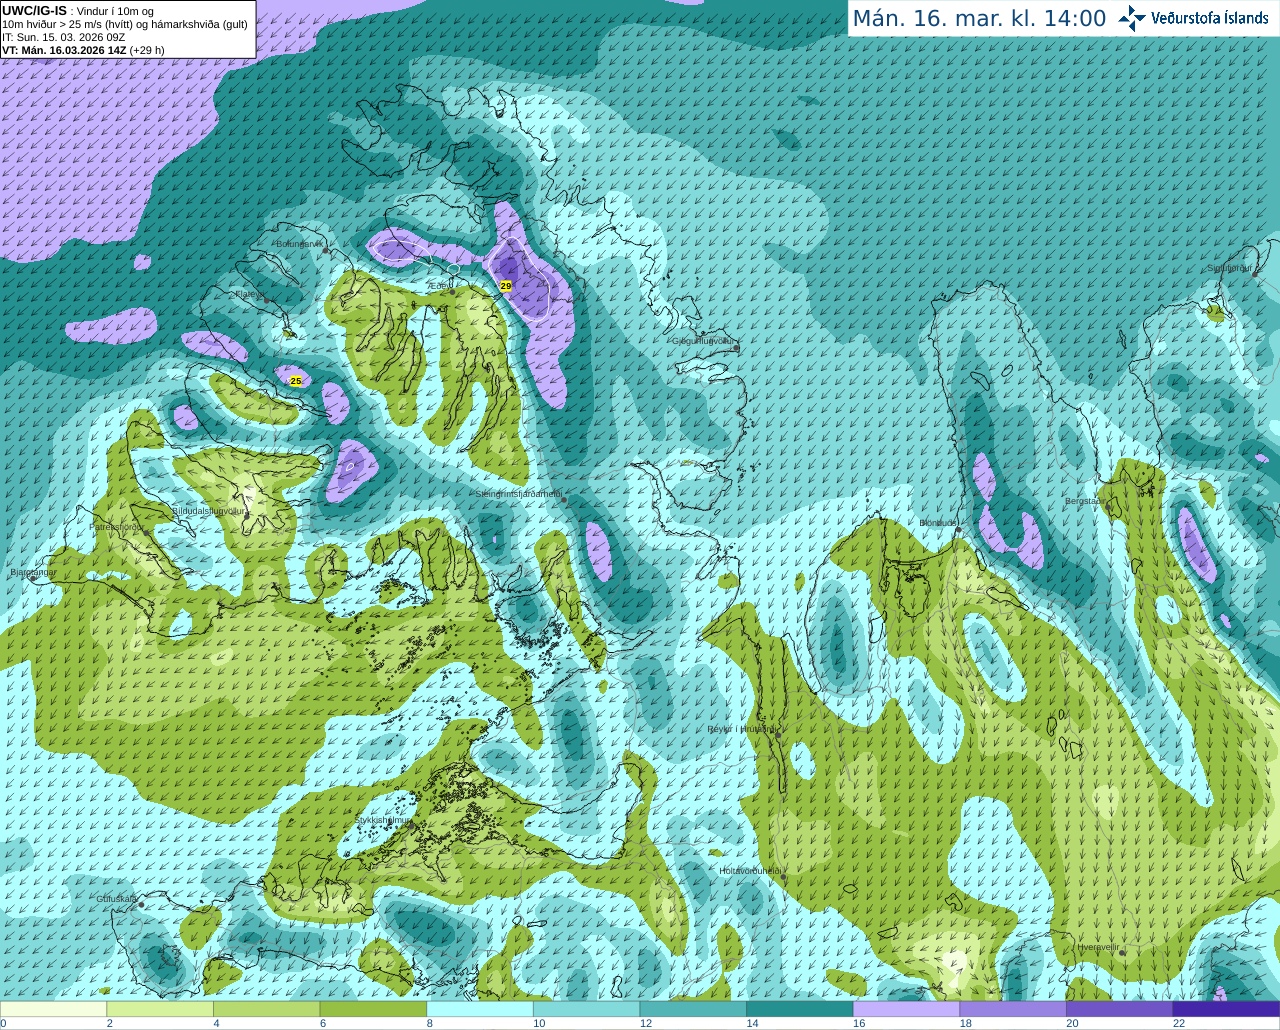The width and height of the screenshot is (1280, 1030).
Task: Click the Gufuskálar station label
Action: click(x=117, y=899)
